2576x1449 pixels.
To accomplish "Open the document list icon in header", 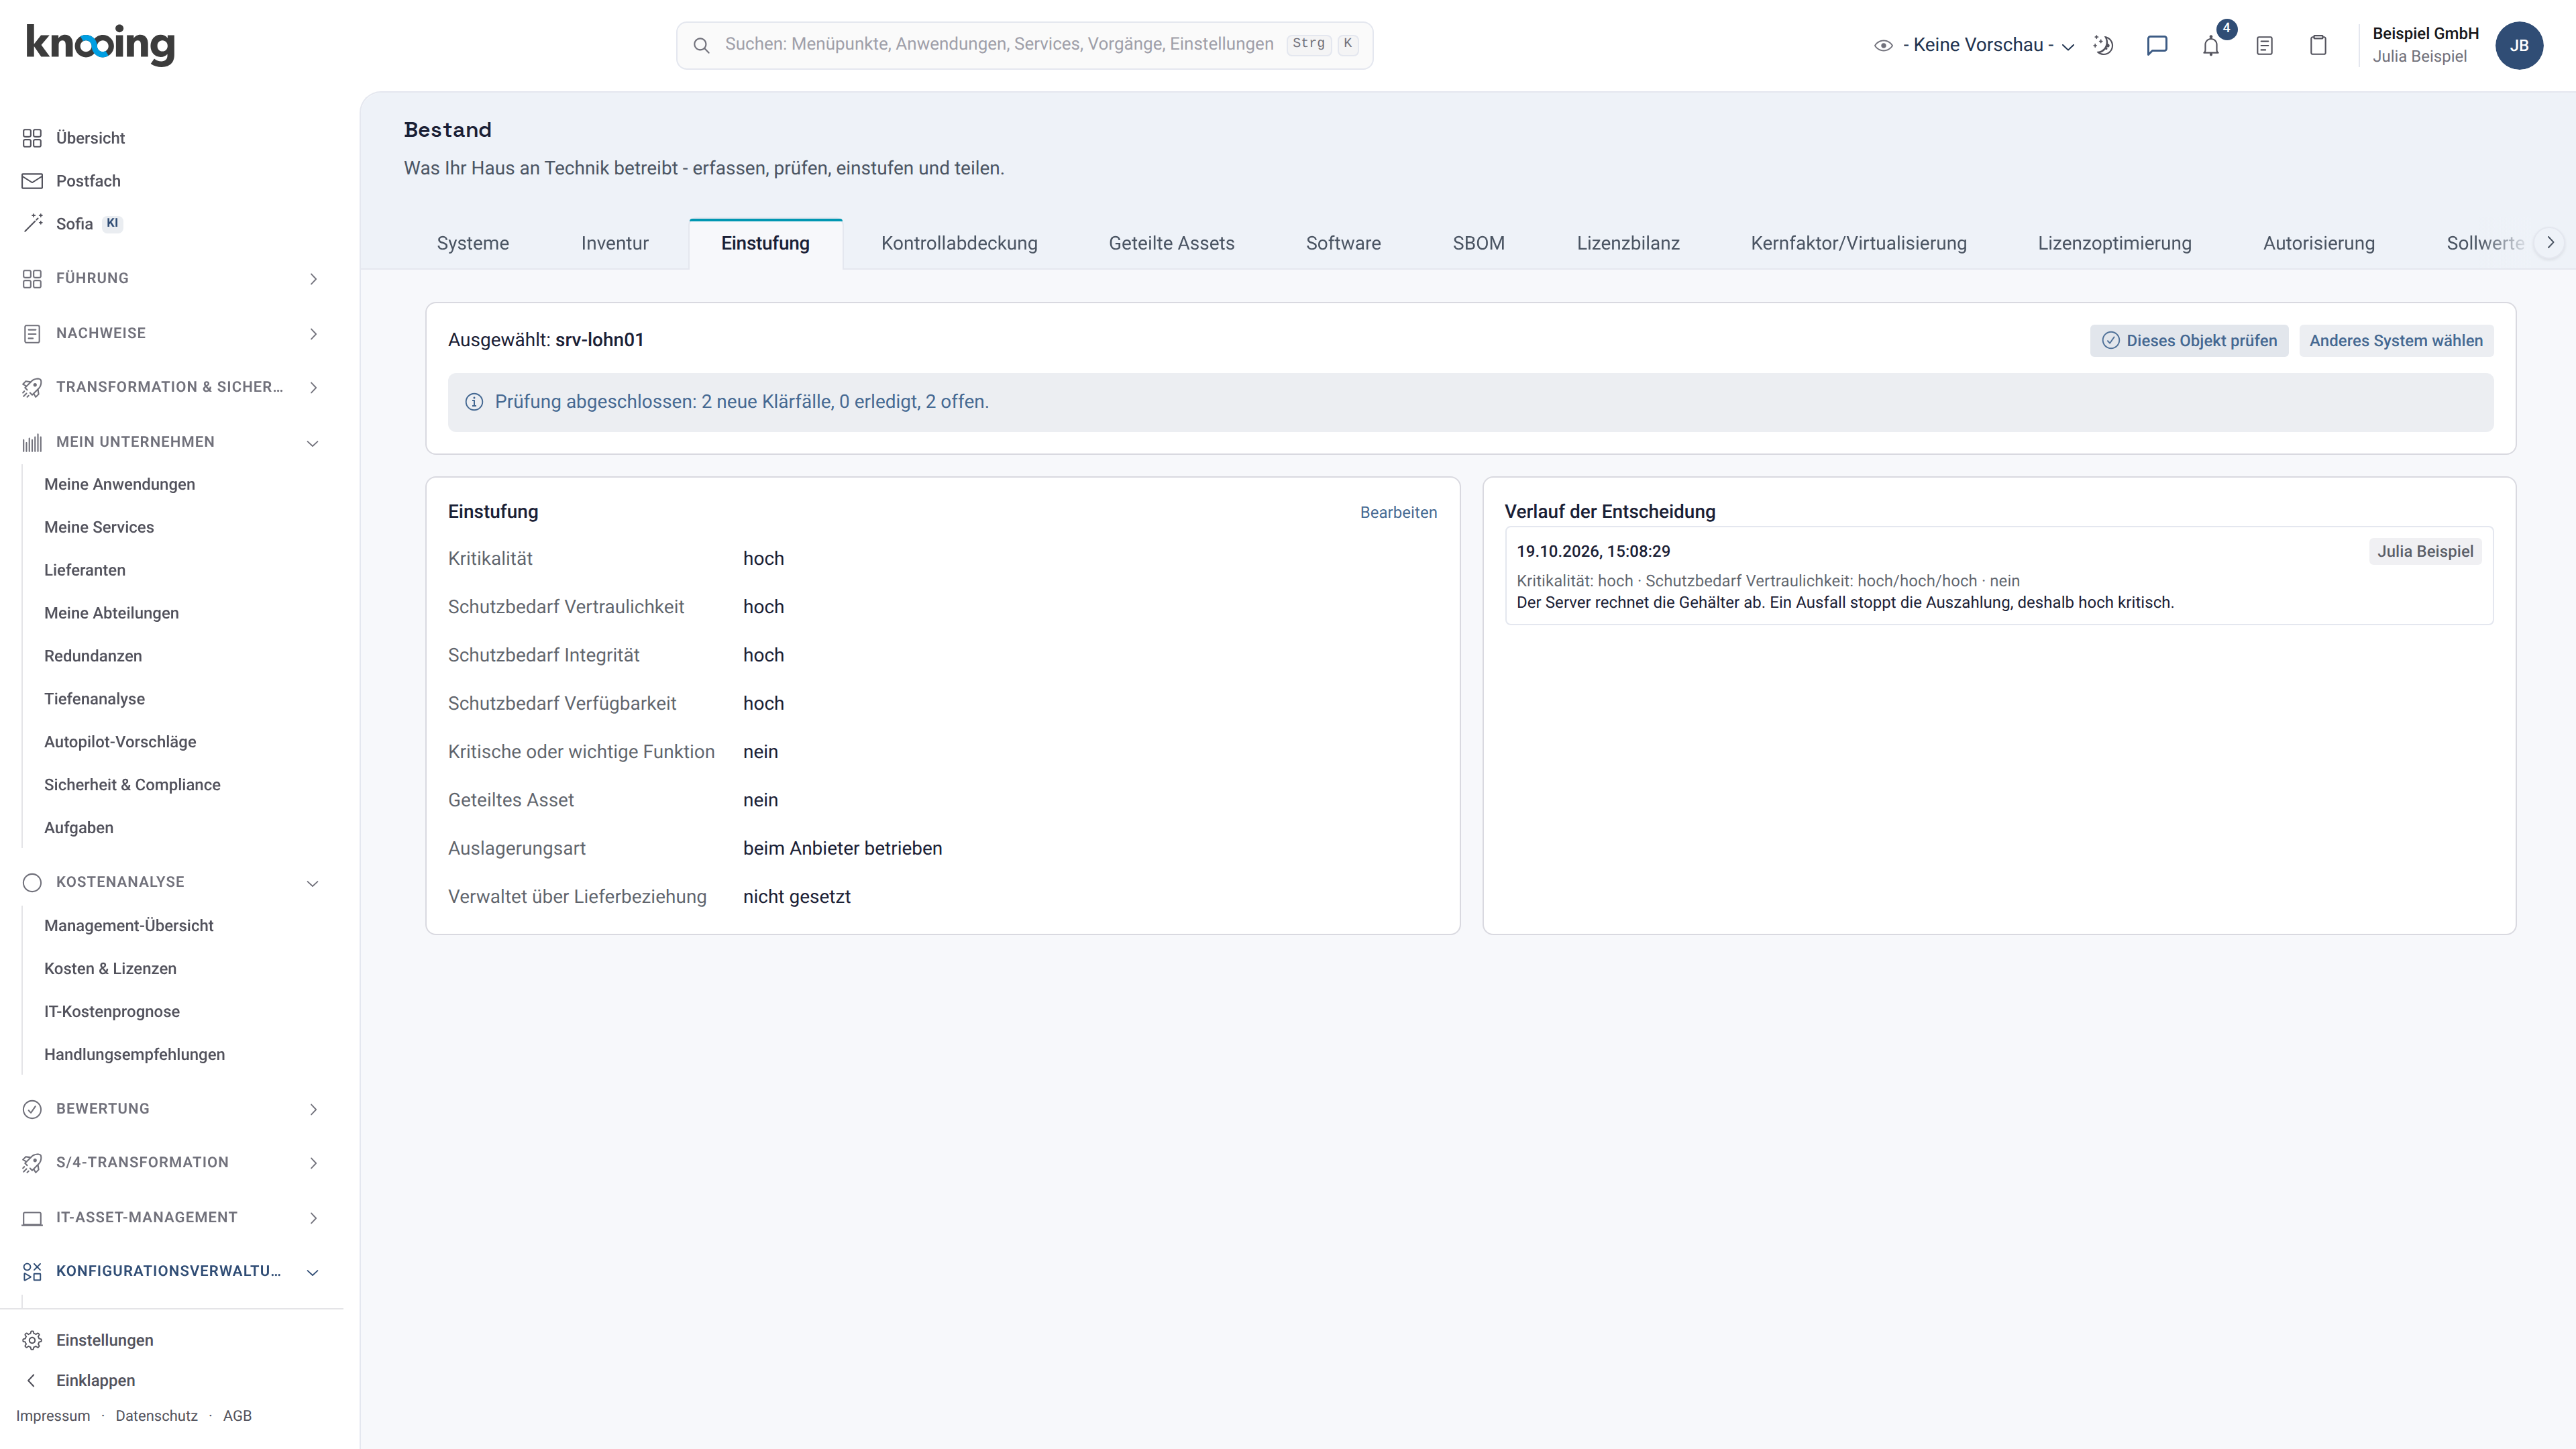I will pos(2265,45).
